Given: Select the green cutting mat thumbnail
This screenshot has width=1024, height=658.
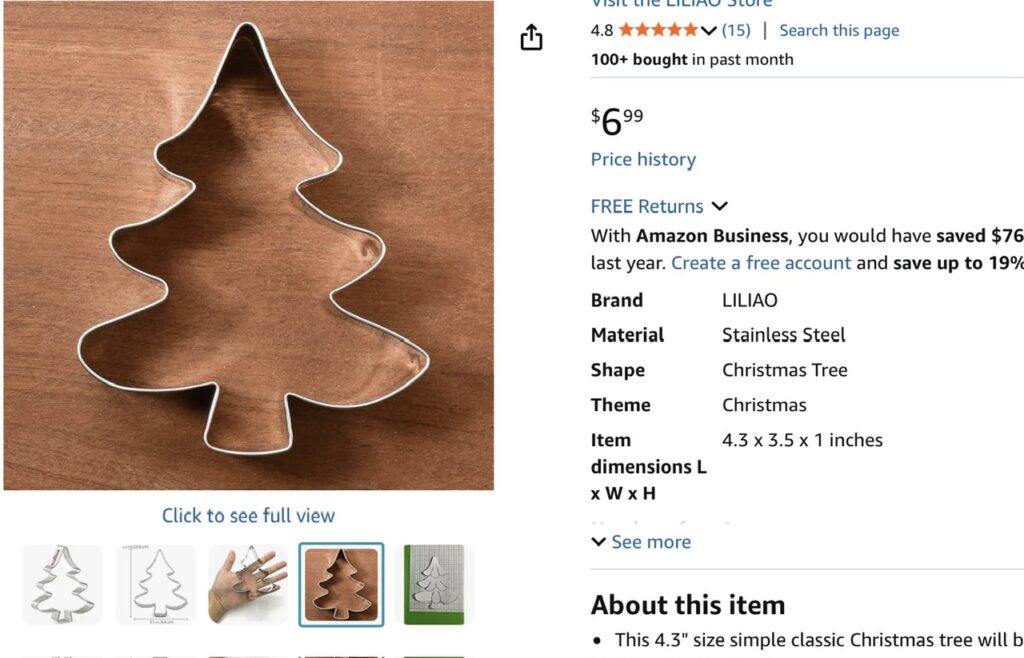Looking at the screenshot, I should point(434,585).
